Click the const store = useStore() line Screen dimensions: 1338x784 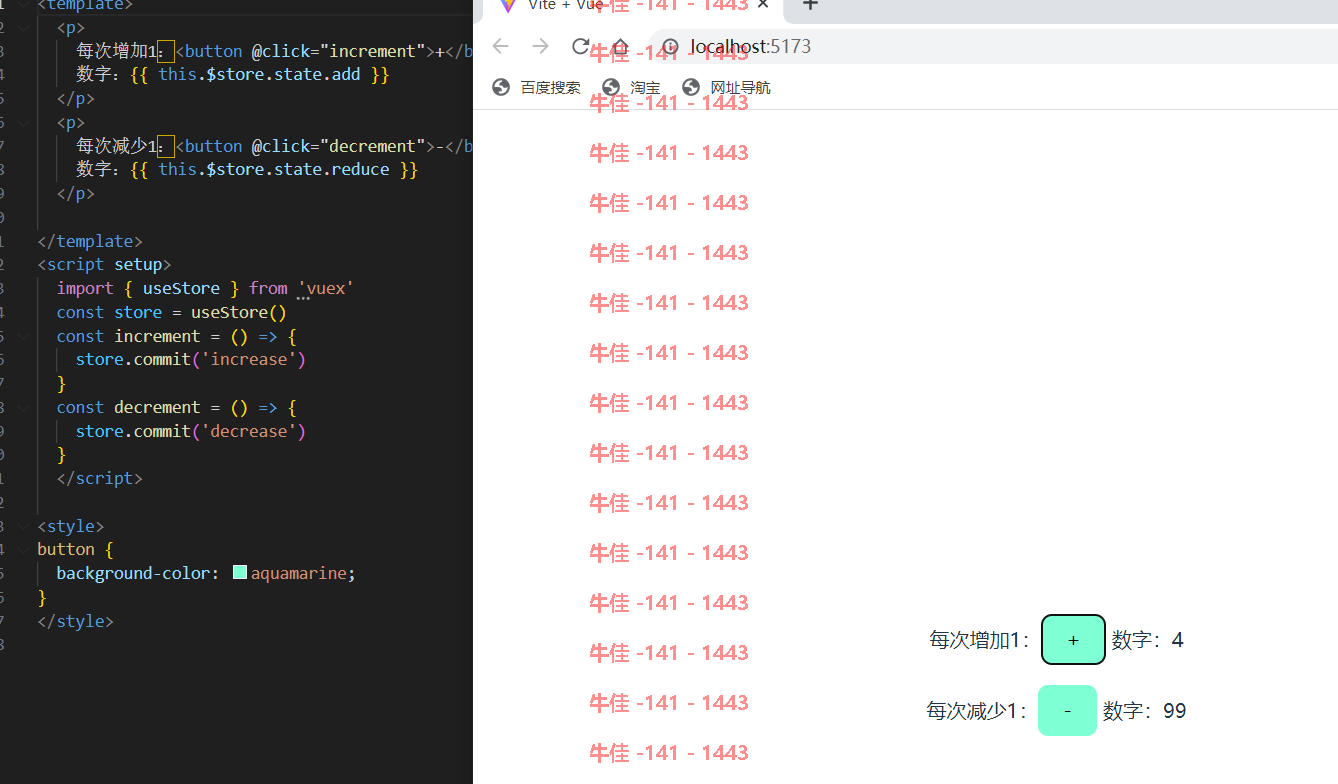172,312
